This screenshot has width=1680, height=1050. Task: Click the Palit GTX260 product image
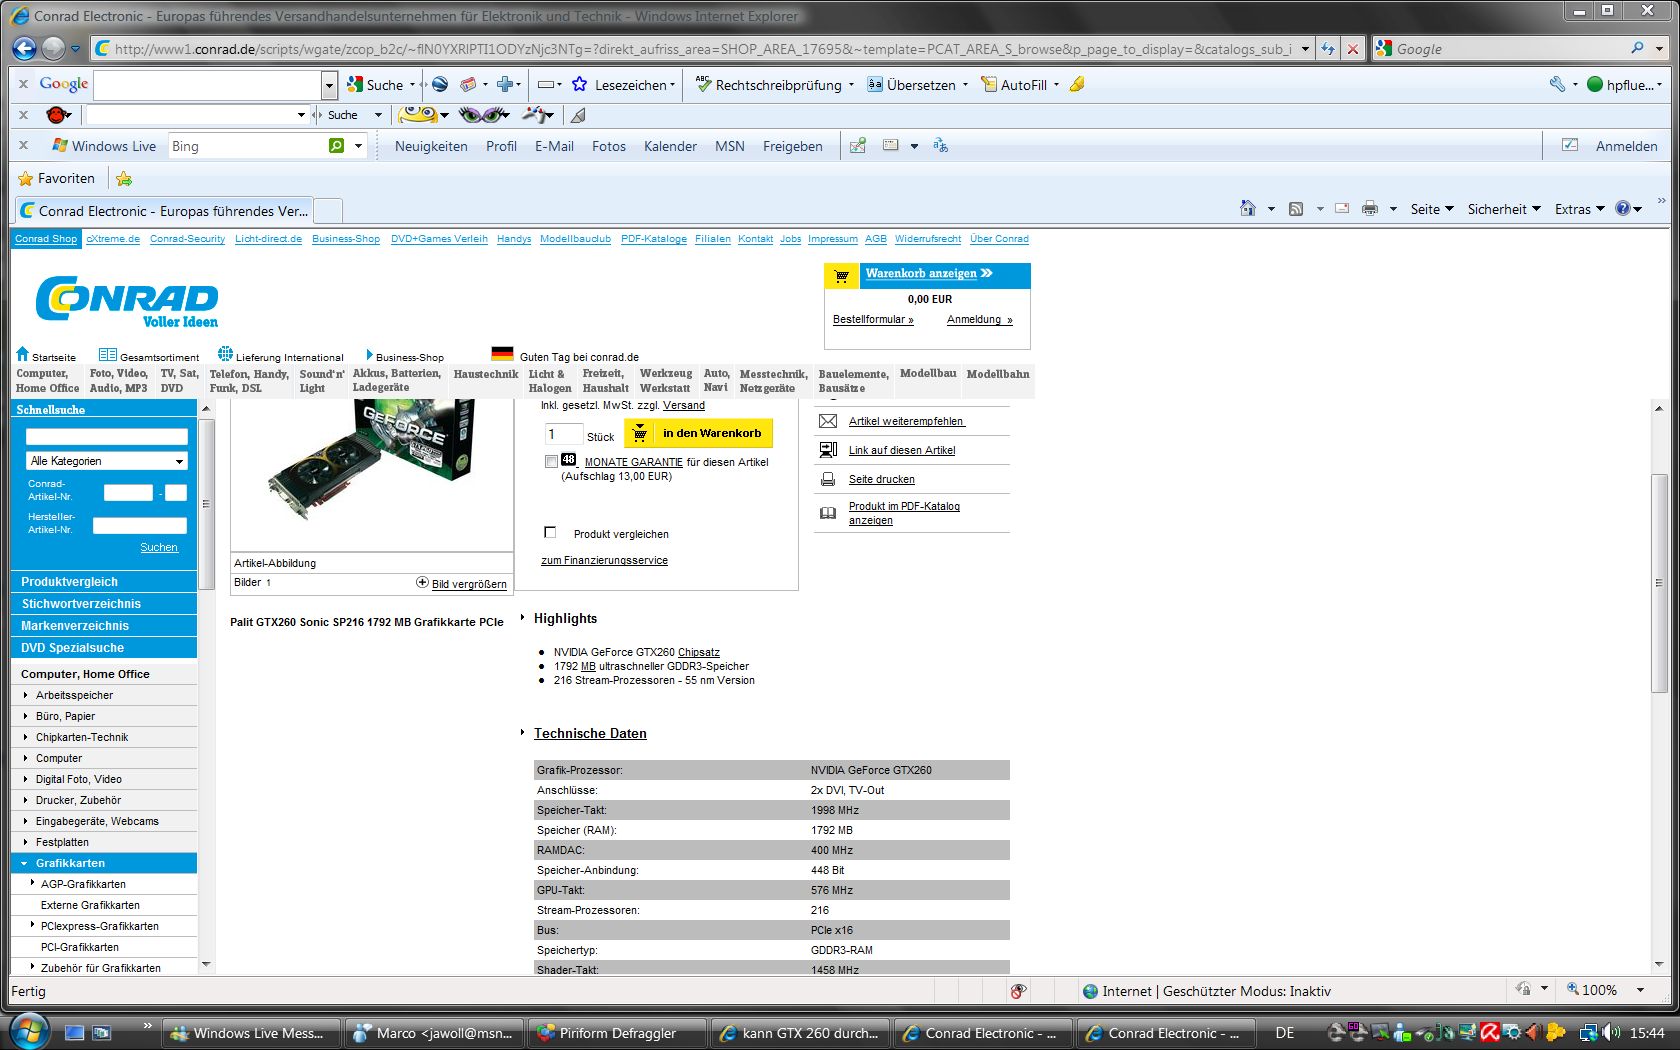(x=371, y=461)
